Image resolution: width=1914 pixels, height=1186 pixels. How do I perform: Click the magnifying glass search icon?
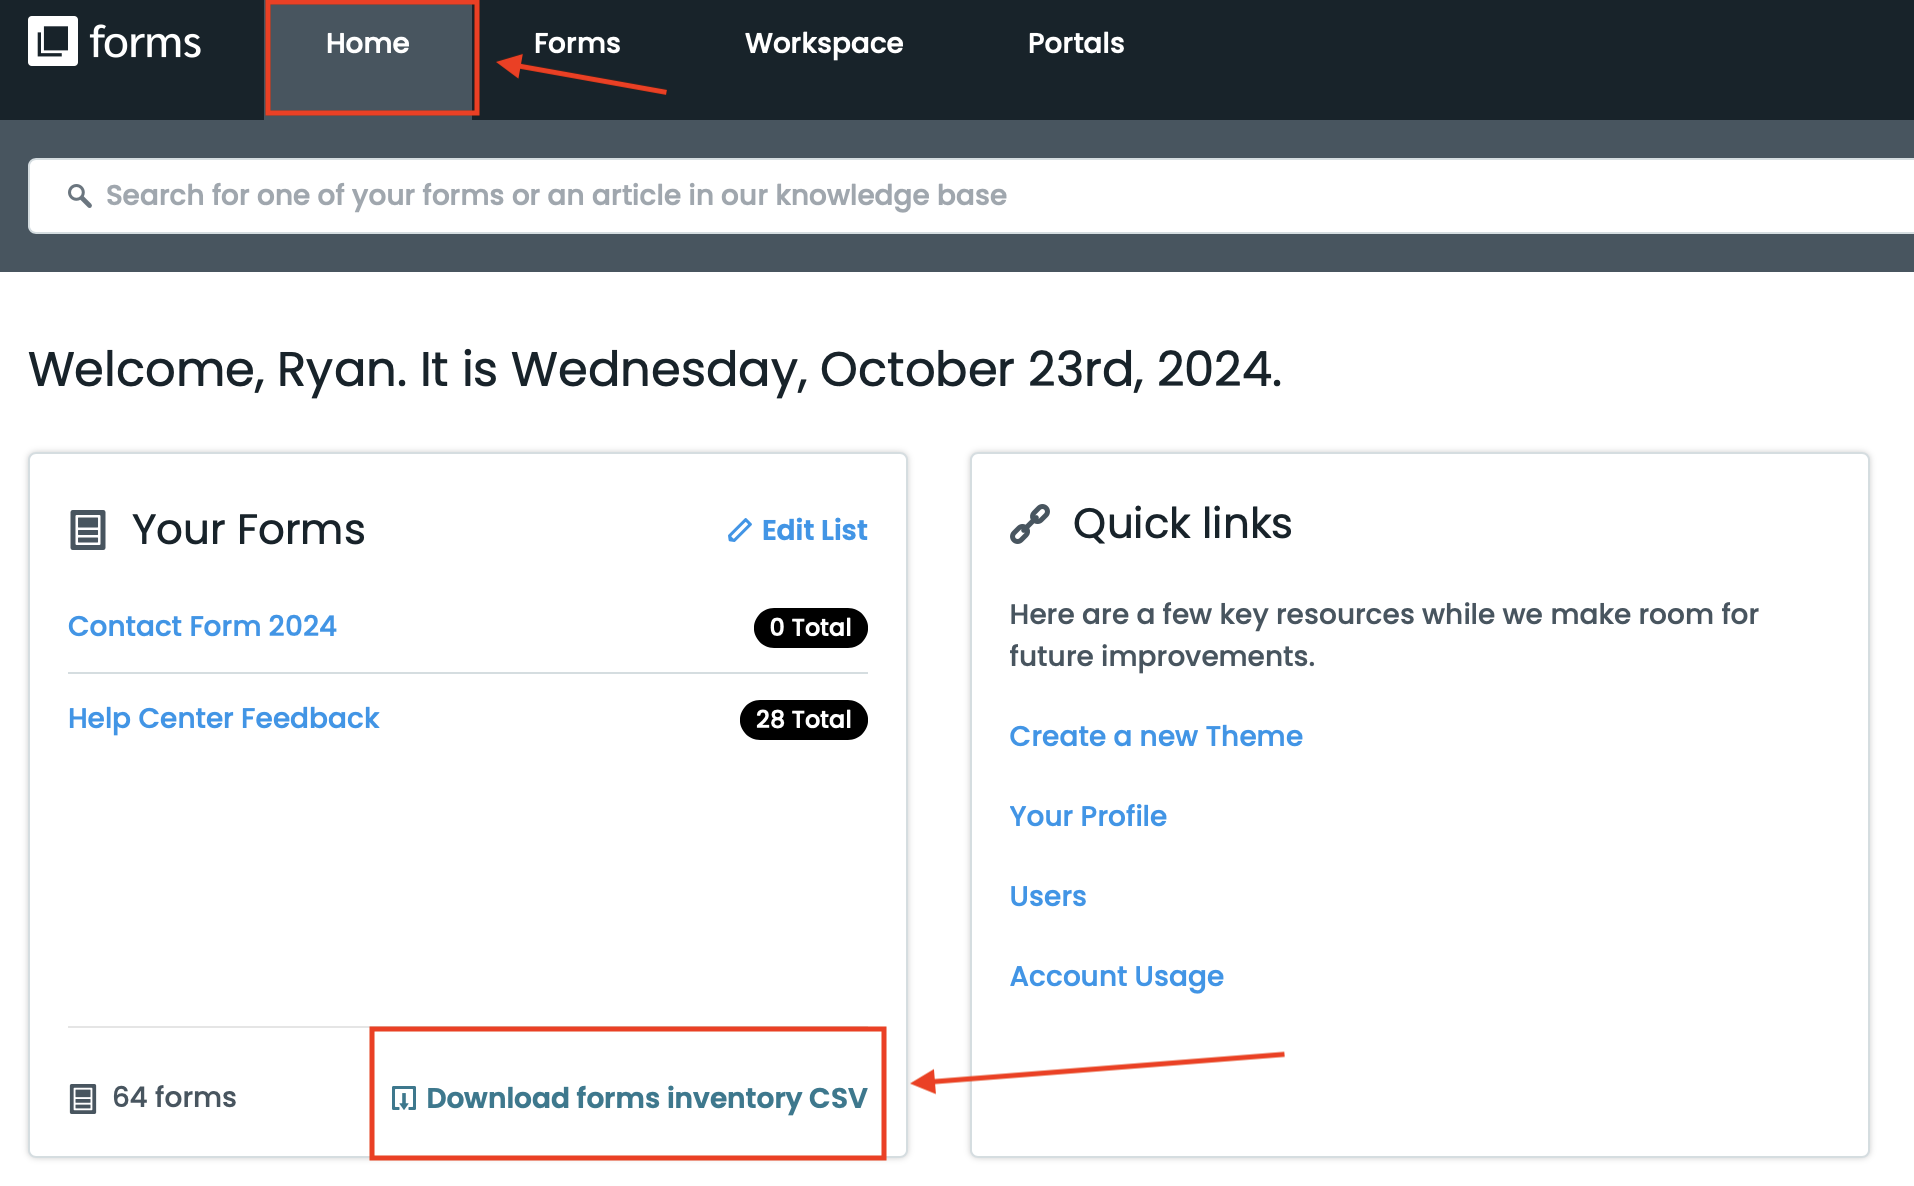[x=80, y=194]
